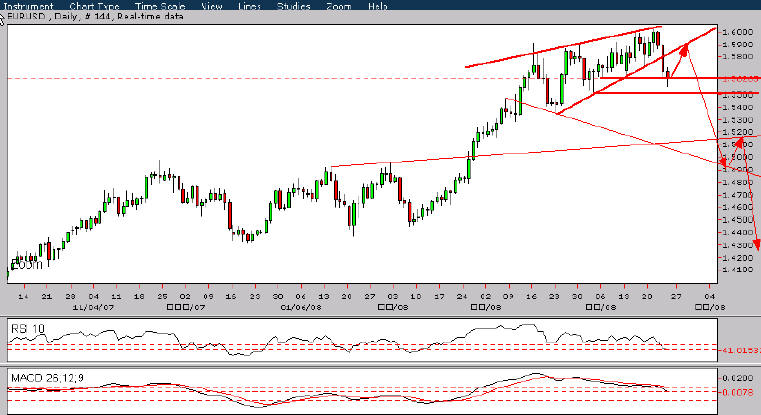Open the Time Scale menu

pyautogui.click(x=160, y=6)
